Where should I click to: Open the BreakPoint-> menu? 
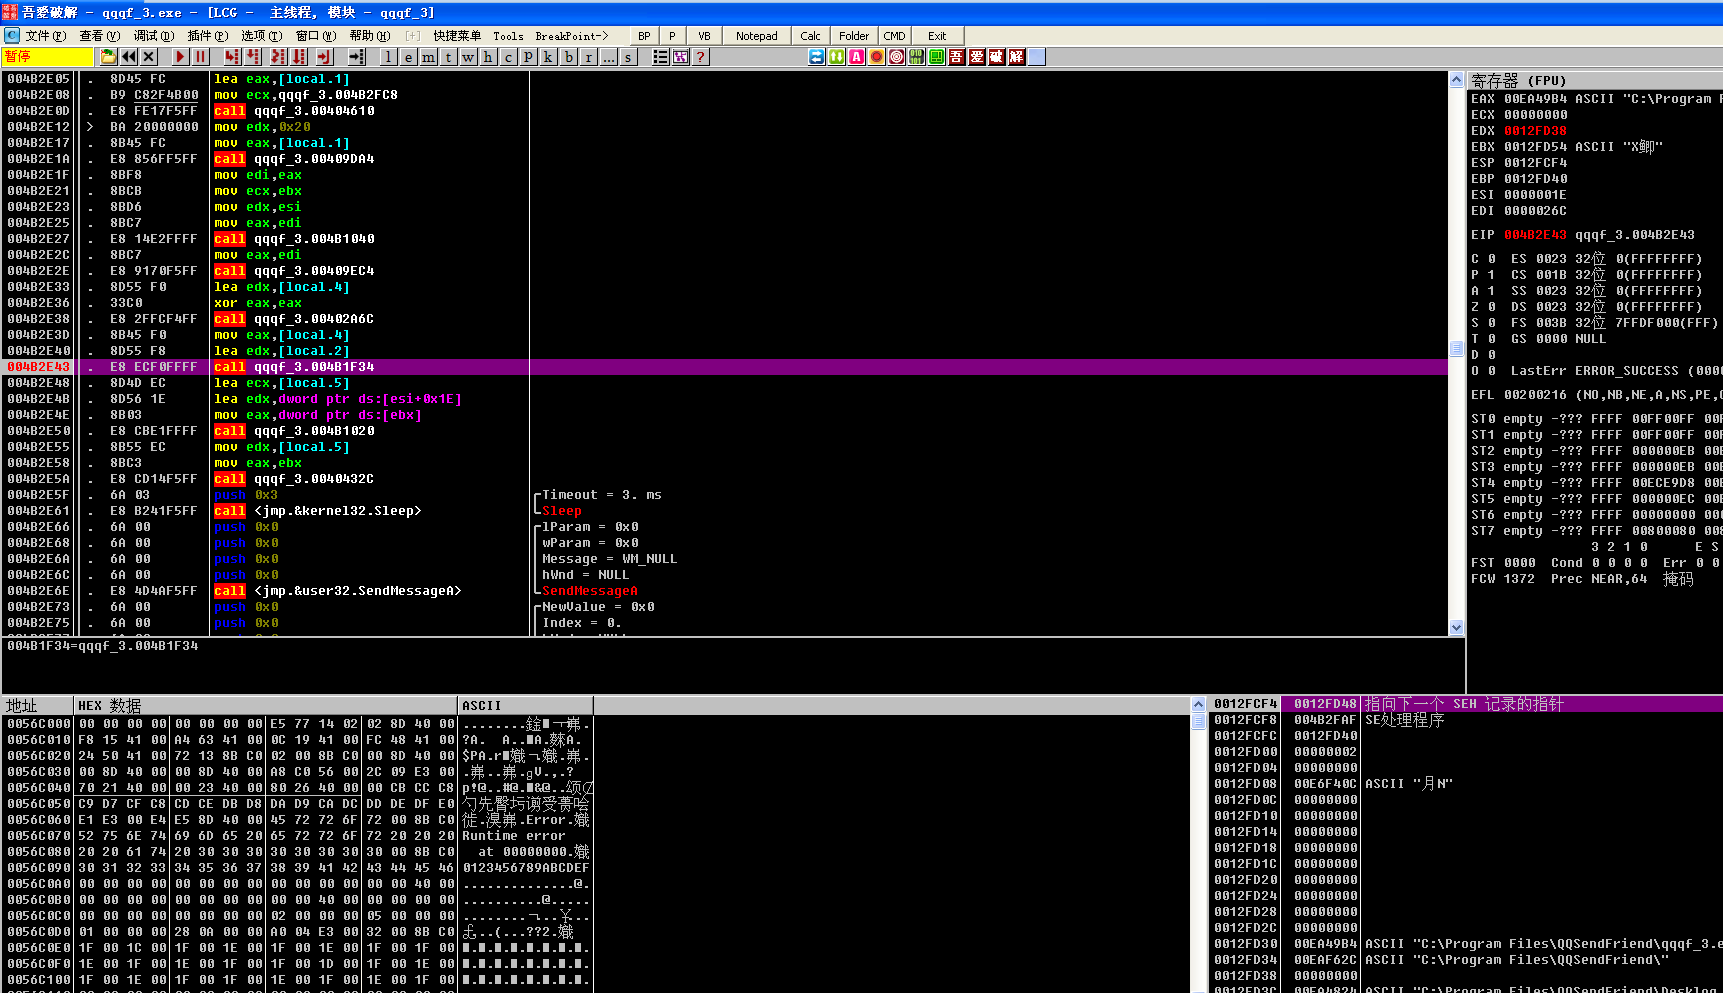click(x=571, y=36)
